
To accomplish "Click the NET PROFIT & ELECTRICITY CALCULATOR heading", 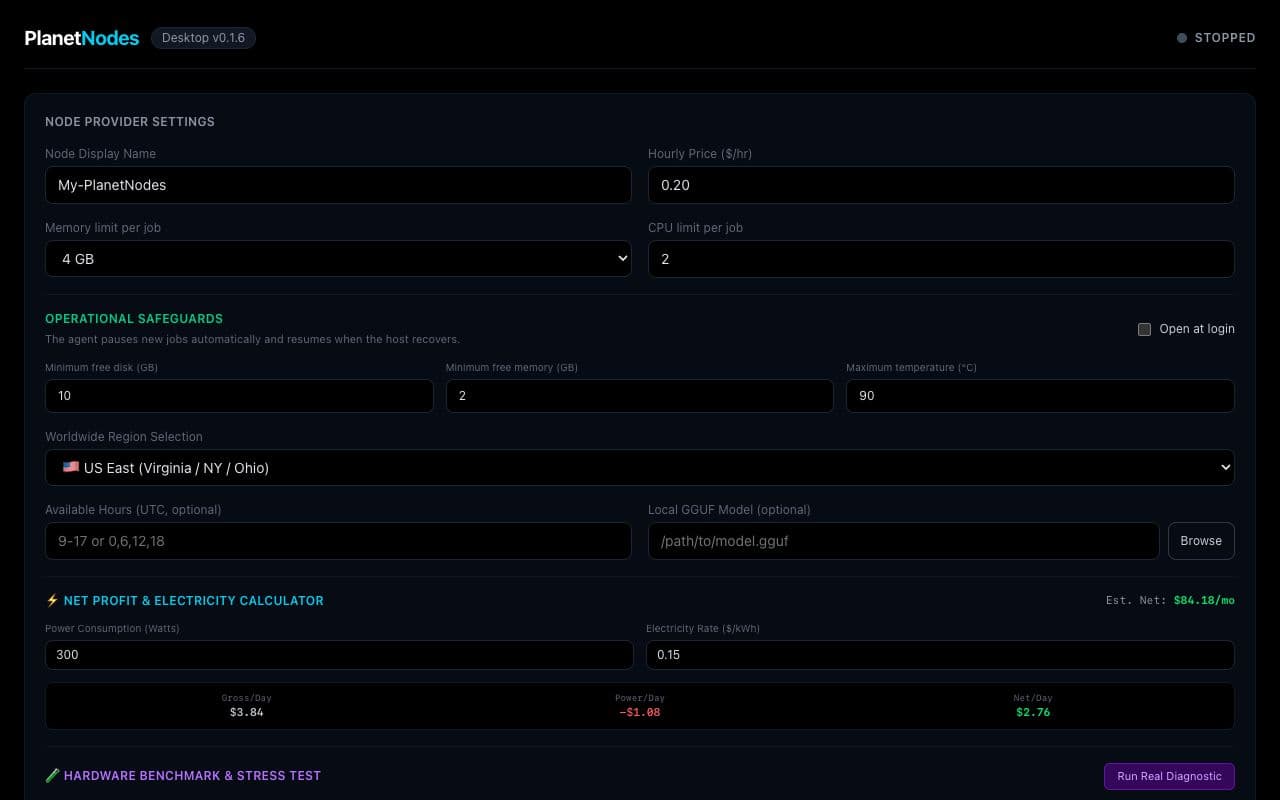I will (x=193, y=601).
